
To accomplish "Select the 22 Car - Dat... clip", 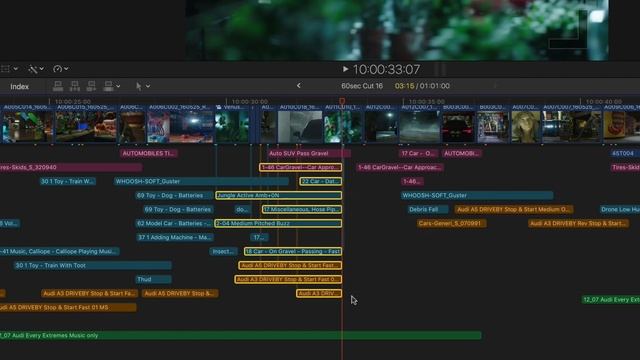I will [320, 181].
